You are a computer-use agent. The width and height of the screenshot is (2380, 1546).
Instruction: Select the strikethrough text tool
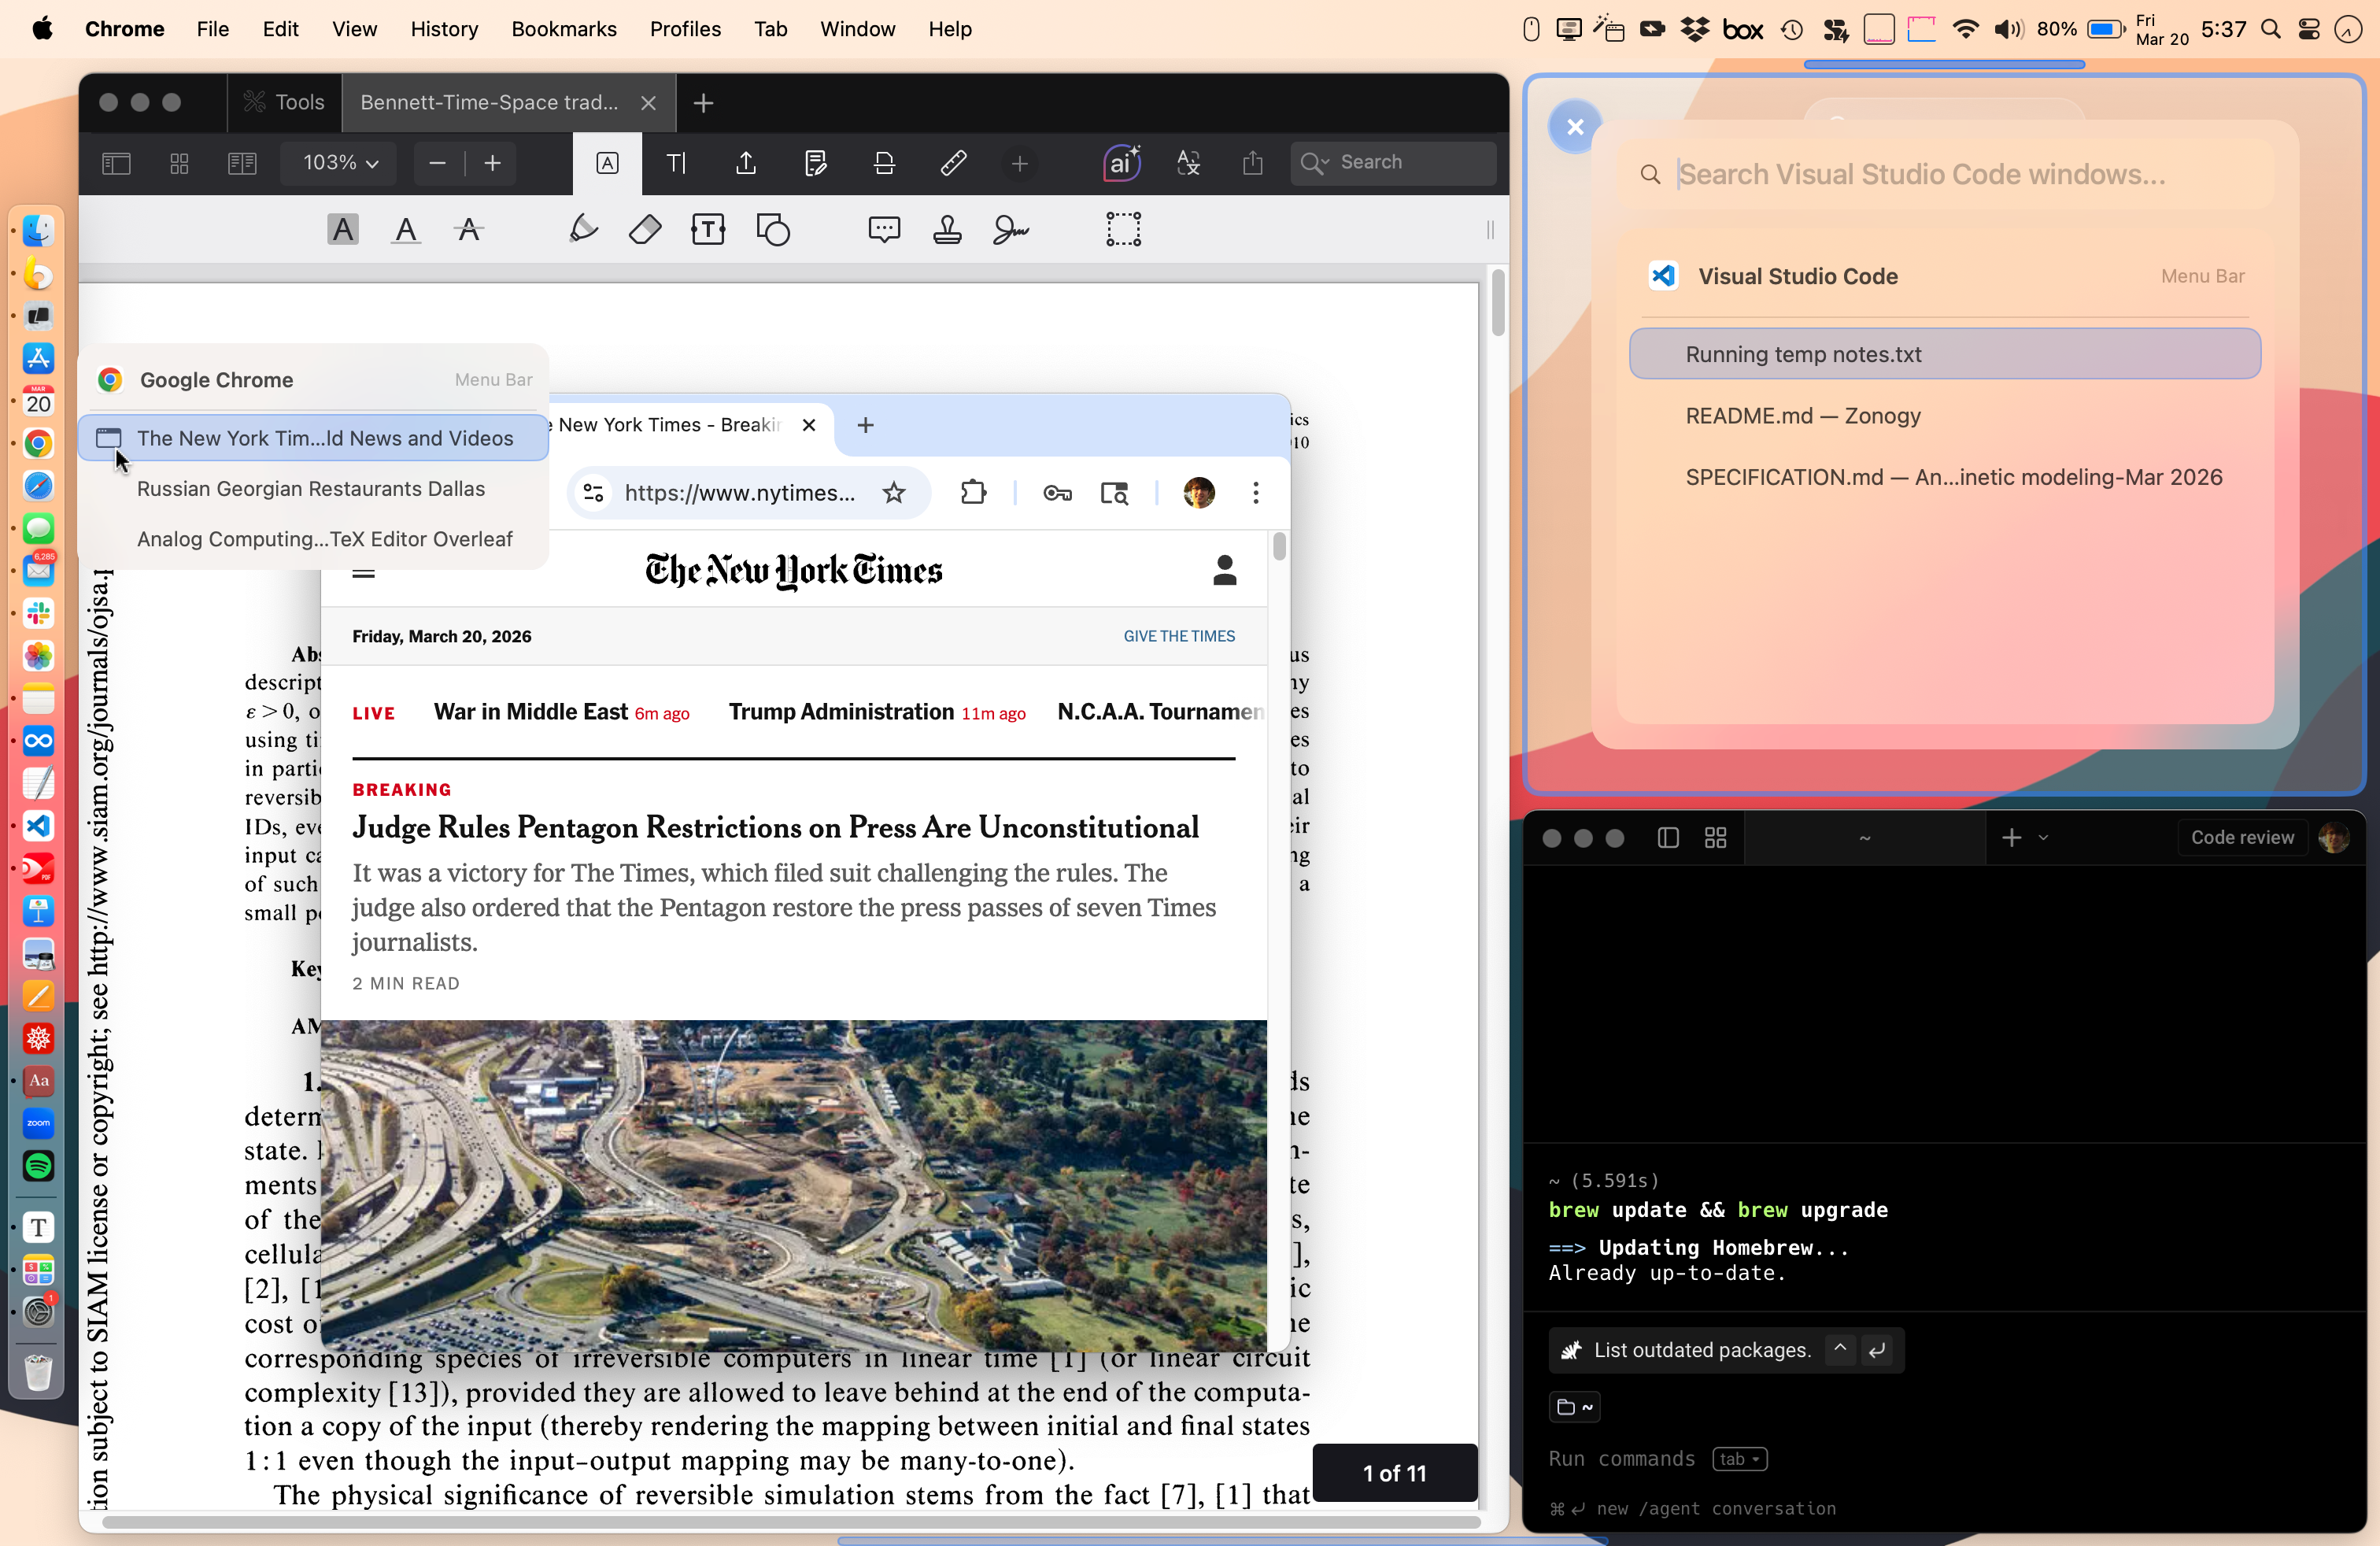[x=468, y=230]
